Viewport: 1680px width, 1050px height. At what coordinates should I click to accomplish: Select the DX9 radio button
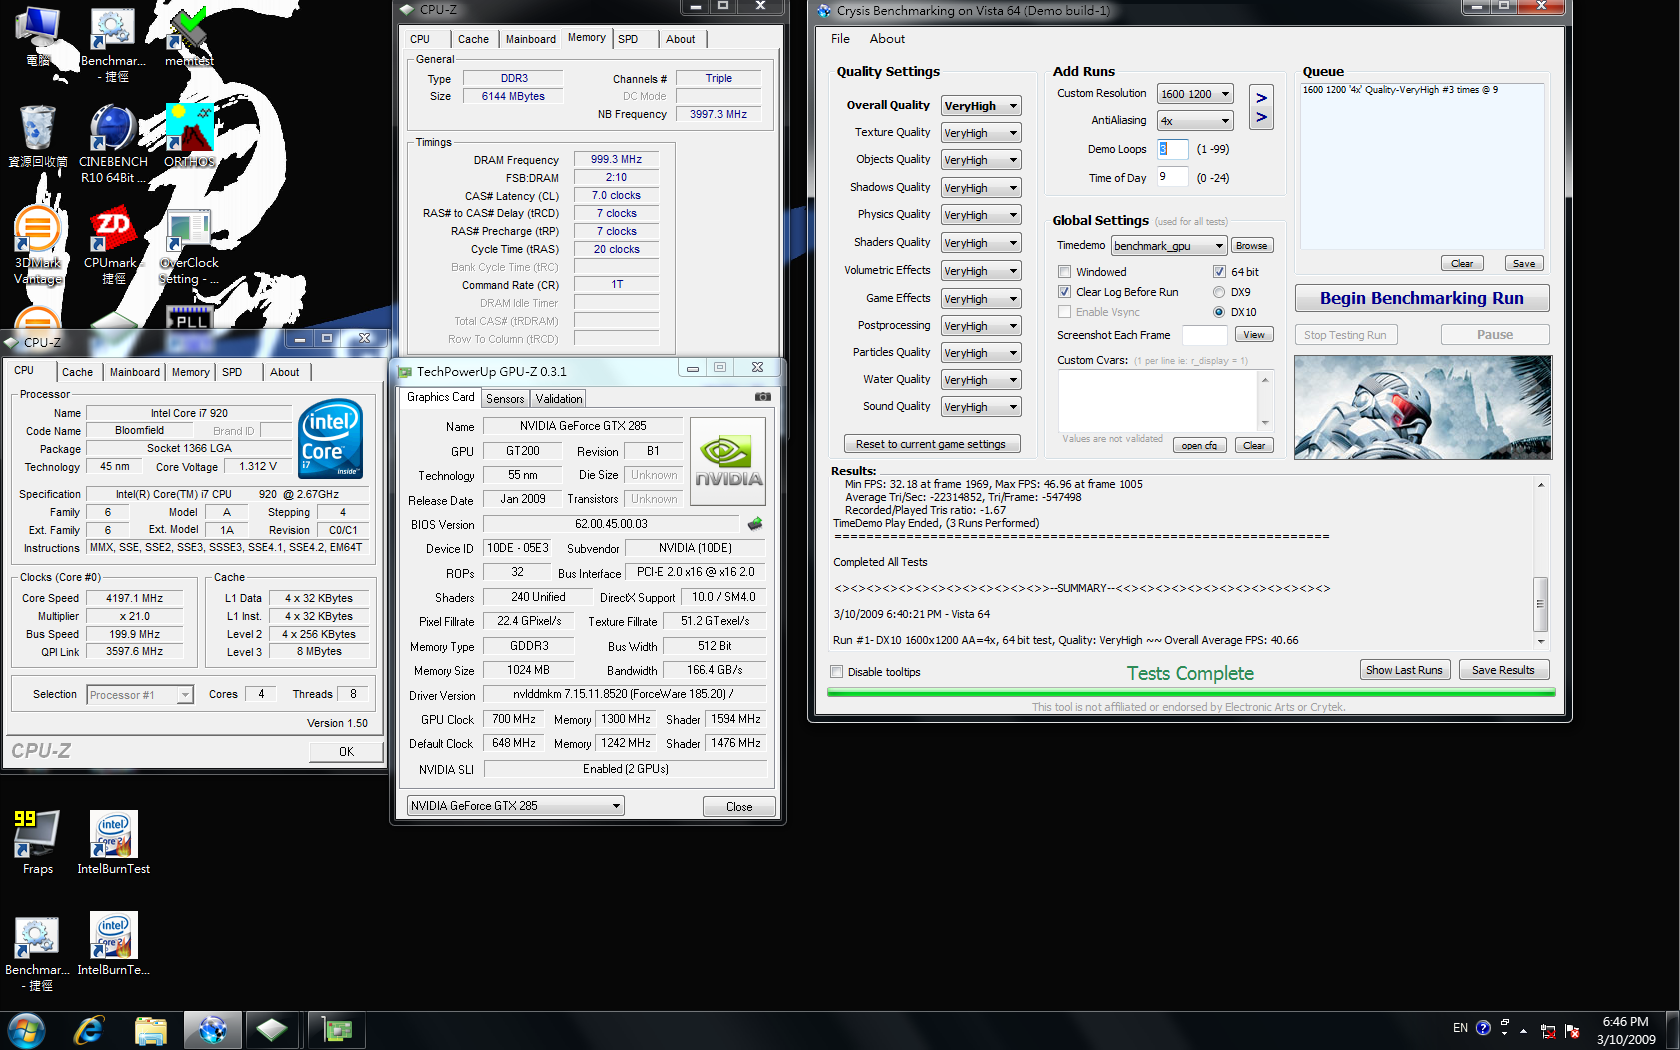[x=1219, y=292]
